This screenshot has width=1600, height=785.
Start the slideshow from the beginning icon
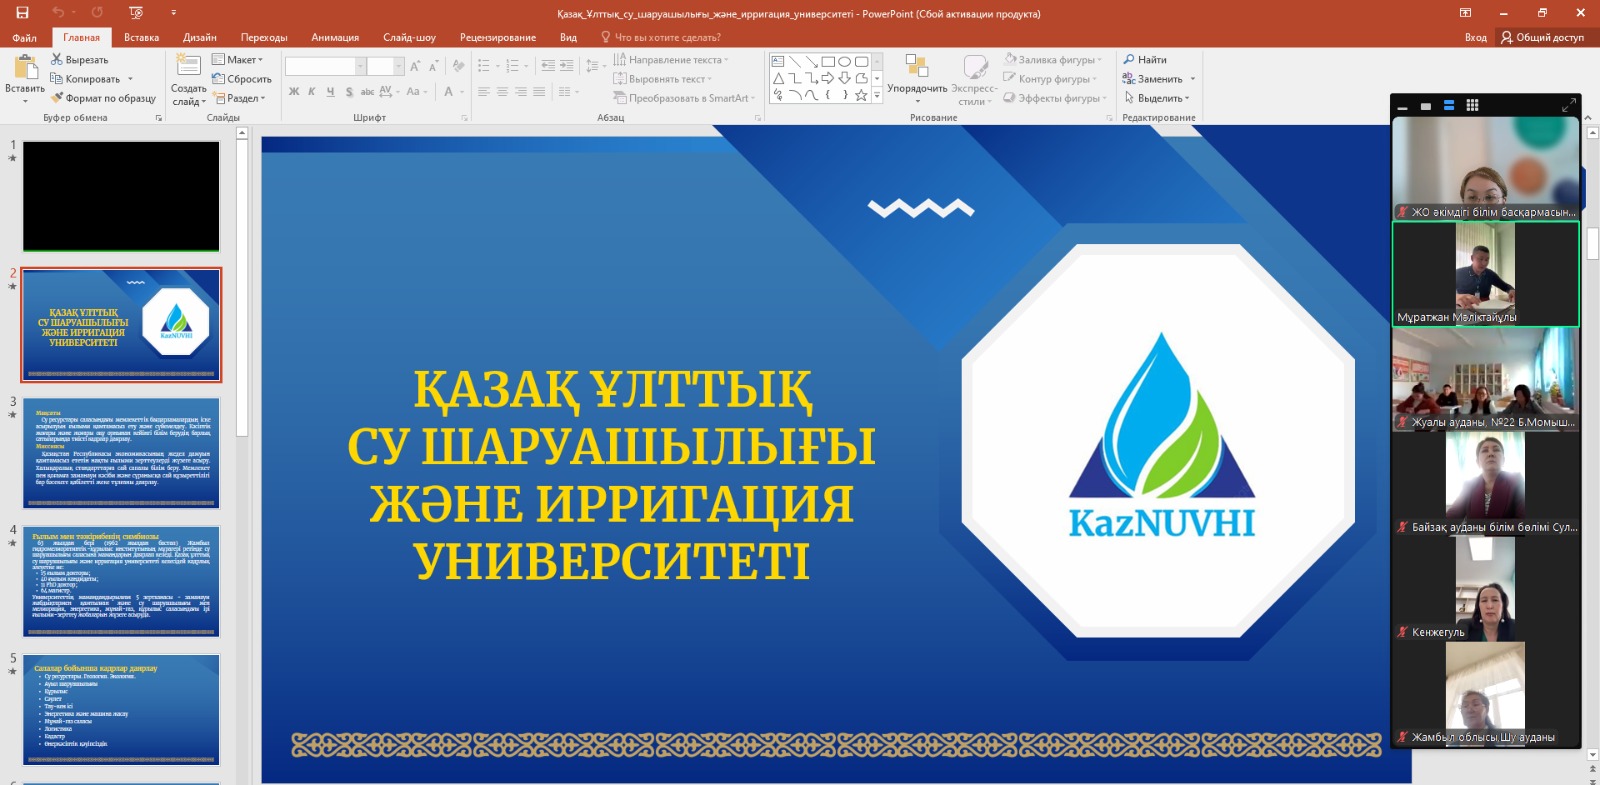[136, 13]
